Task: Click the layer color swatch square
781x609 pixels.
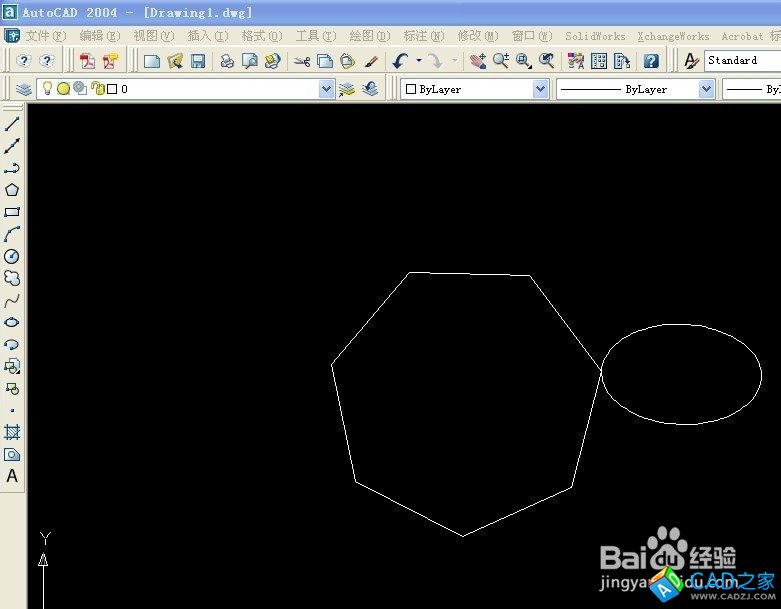Action: [112, 89]
